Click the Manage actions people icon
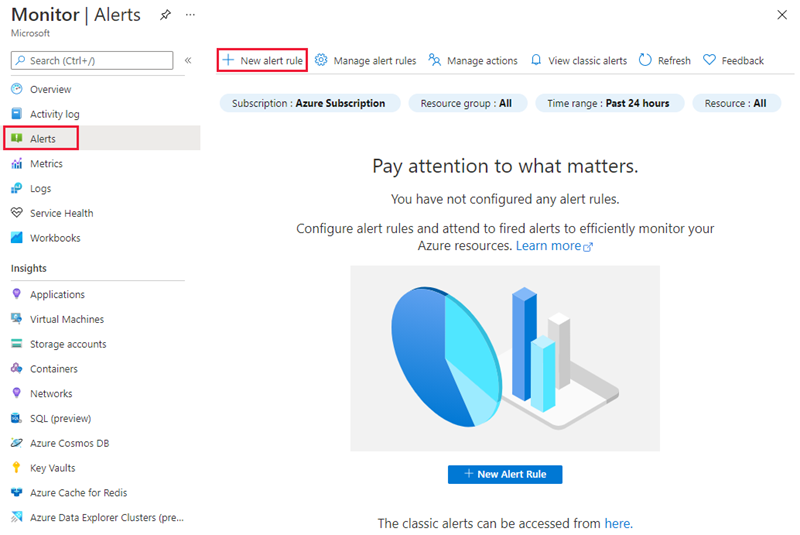800x535 pixels. pos(435,60)
